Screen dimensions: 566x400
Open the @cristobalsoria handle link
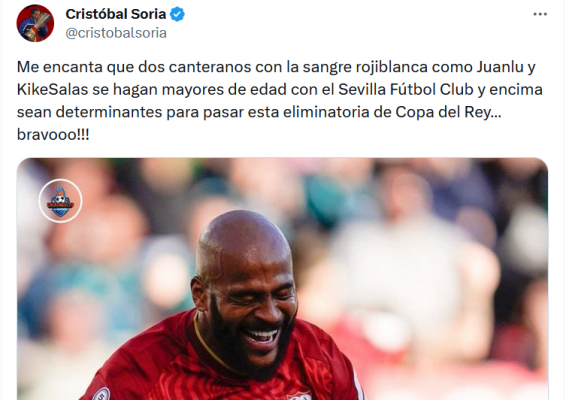click(x=116, y=33)
